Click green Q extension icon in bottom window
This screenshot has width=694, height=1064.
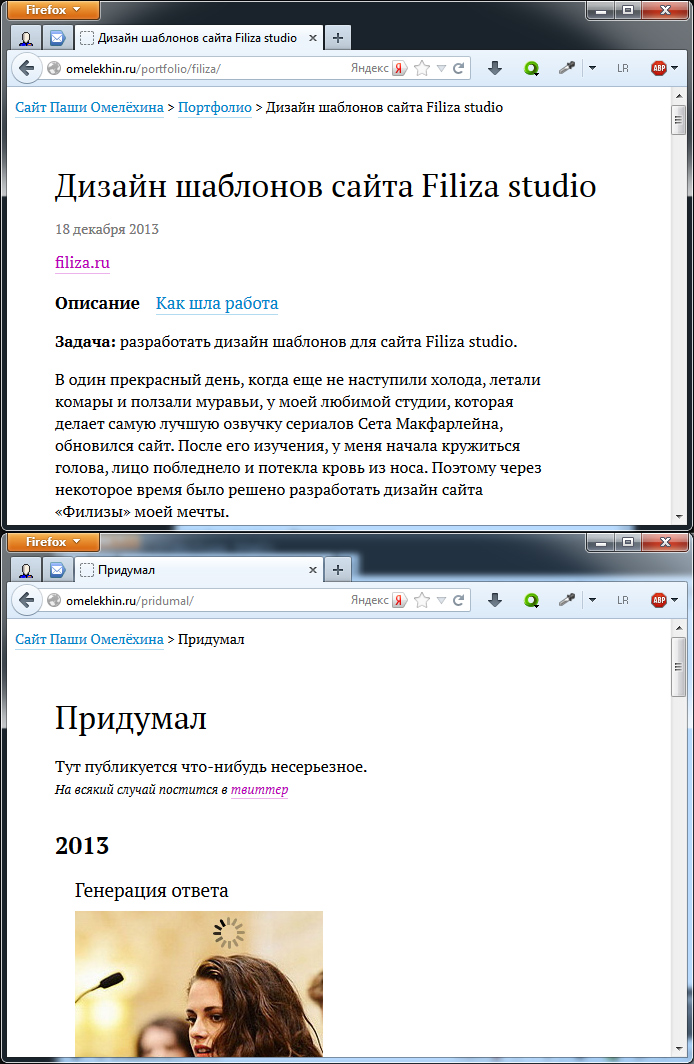point(531,600)
